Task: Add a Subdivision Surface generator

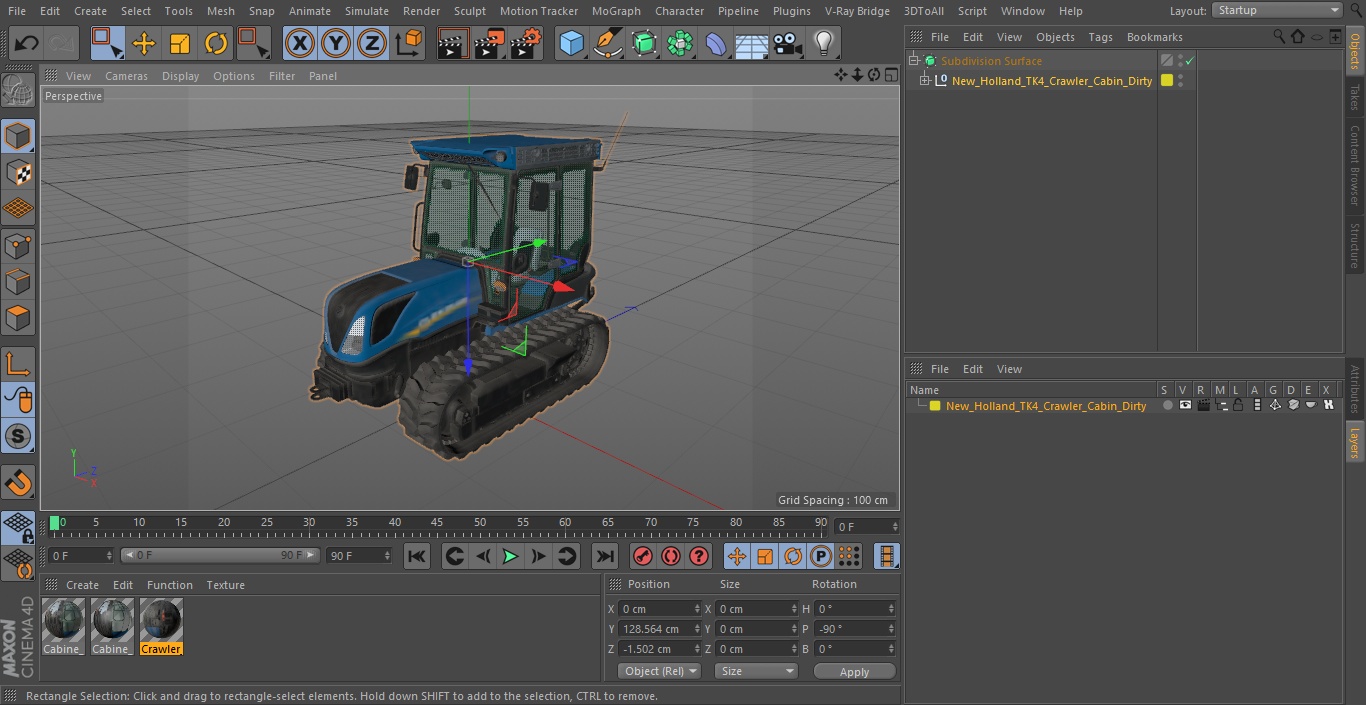Action: click(x=645, y=44)
